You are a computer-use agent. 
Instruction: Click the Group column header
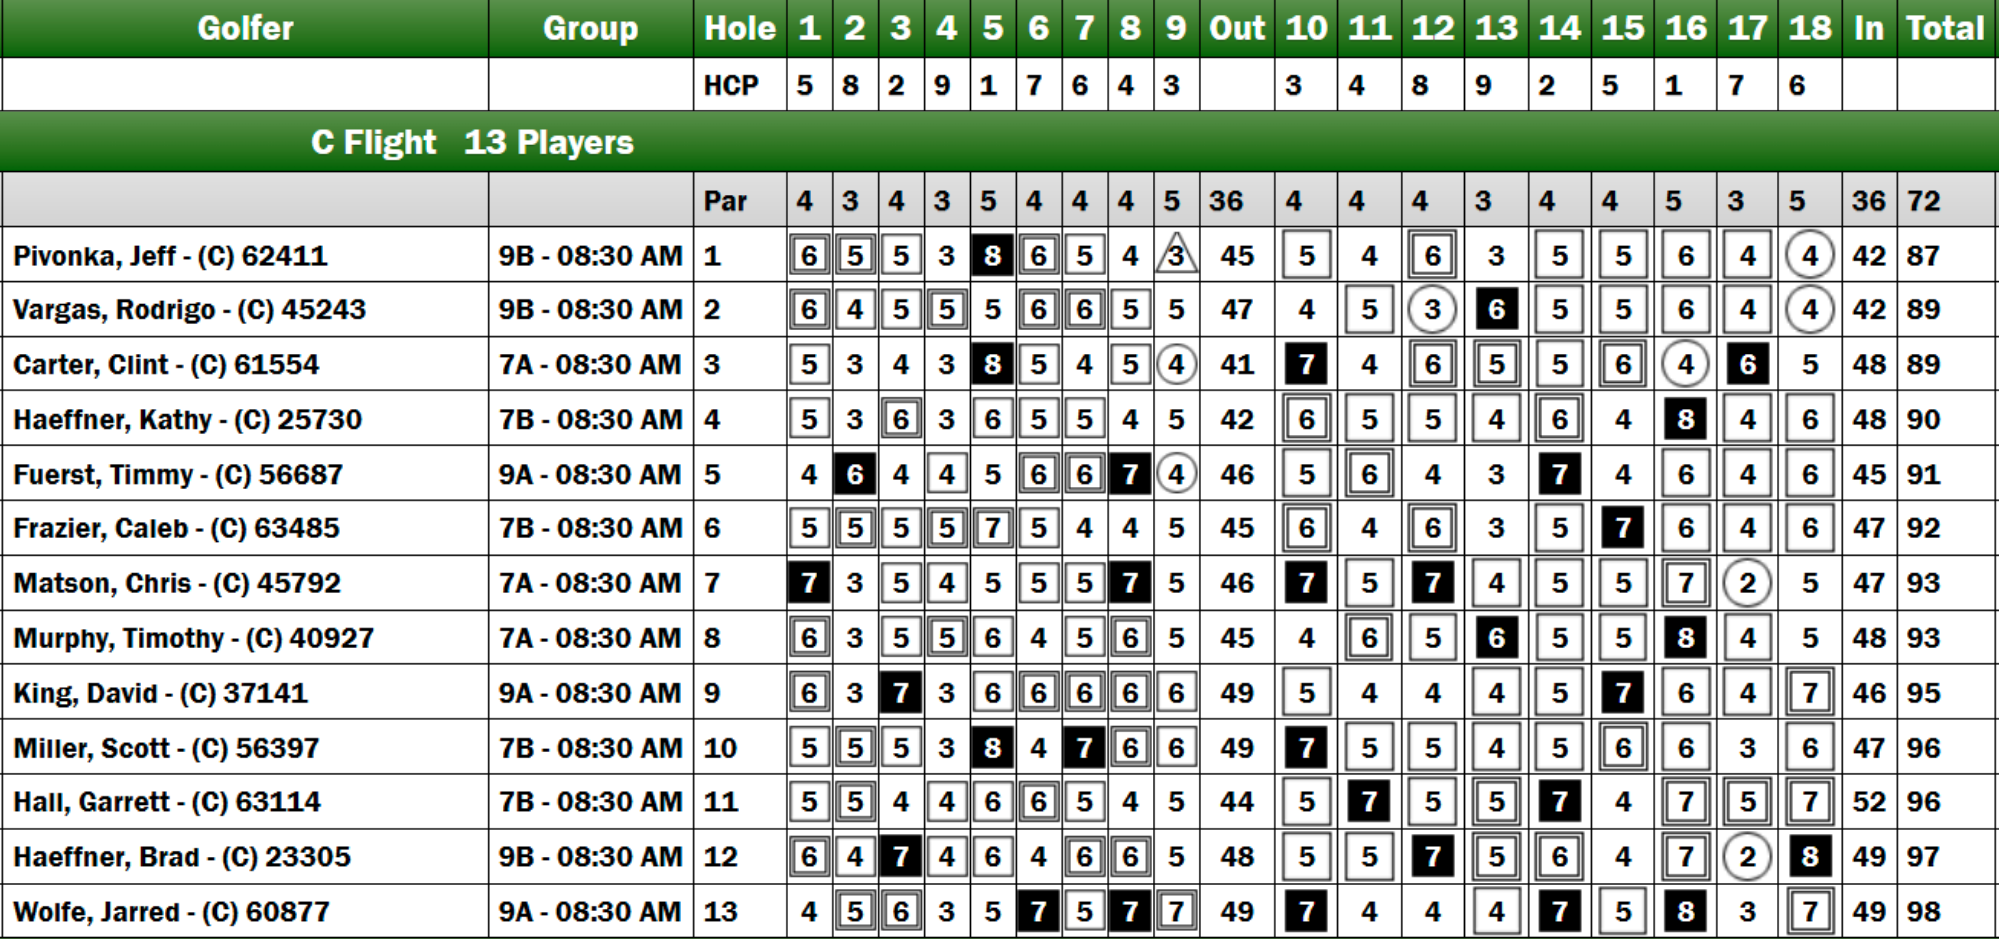590,28
